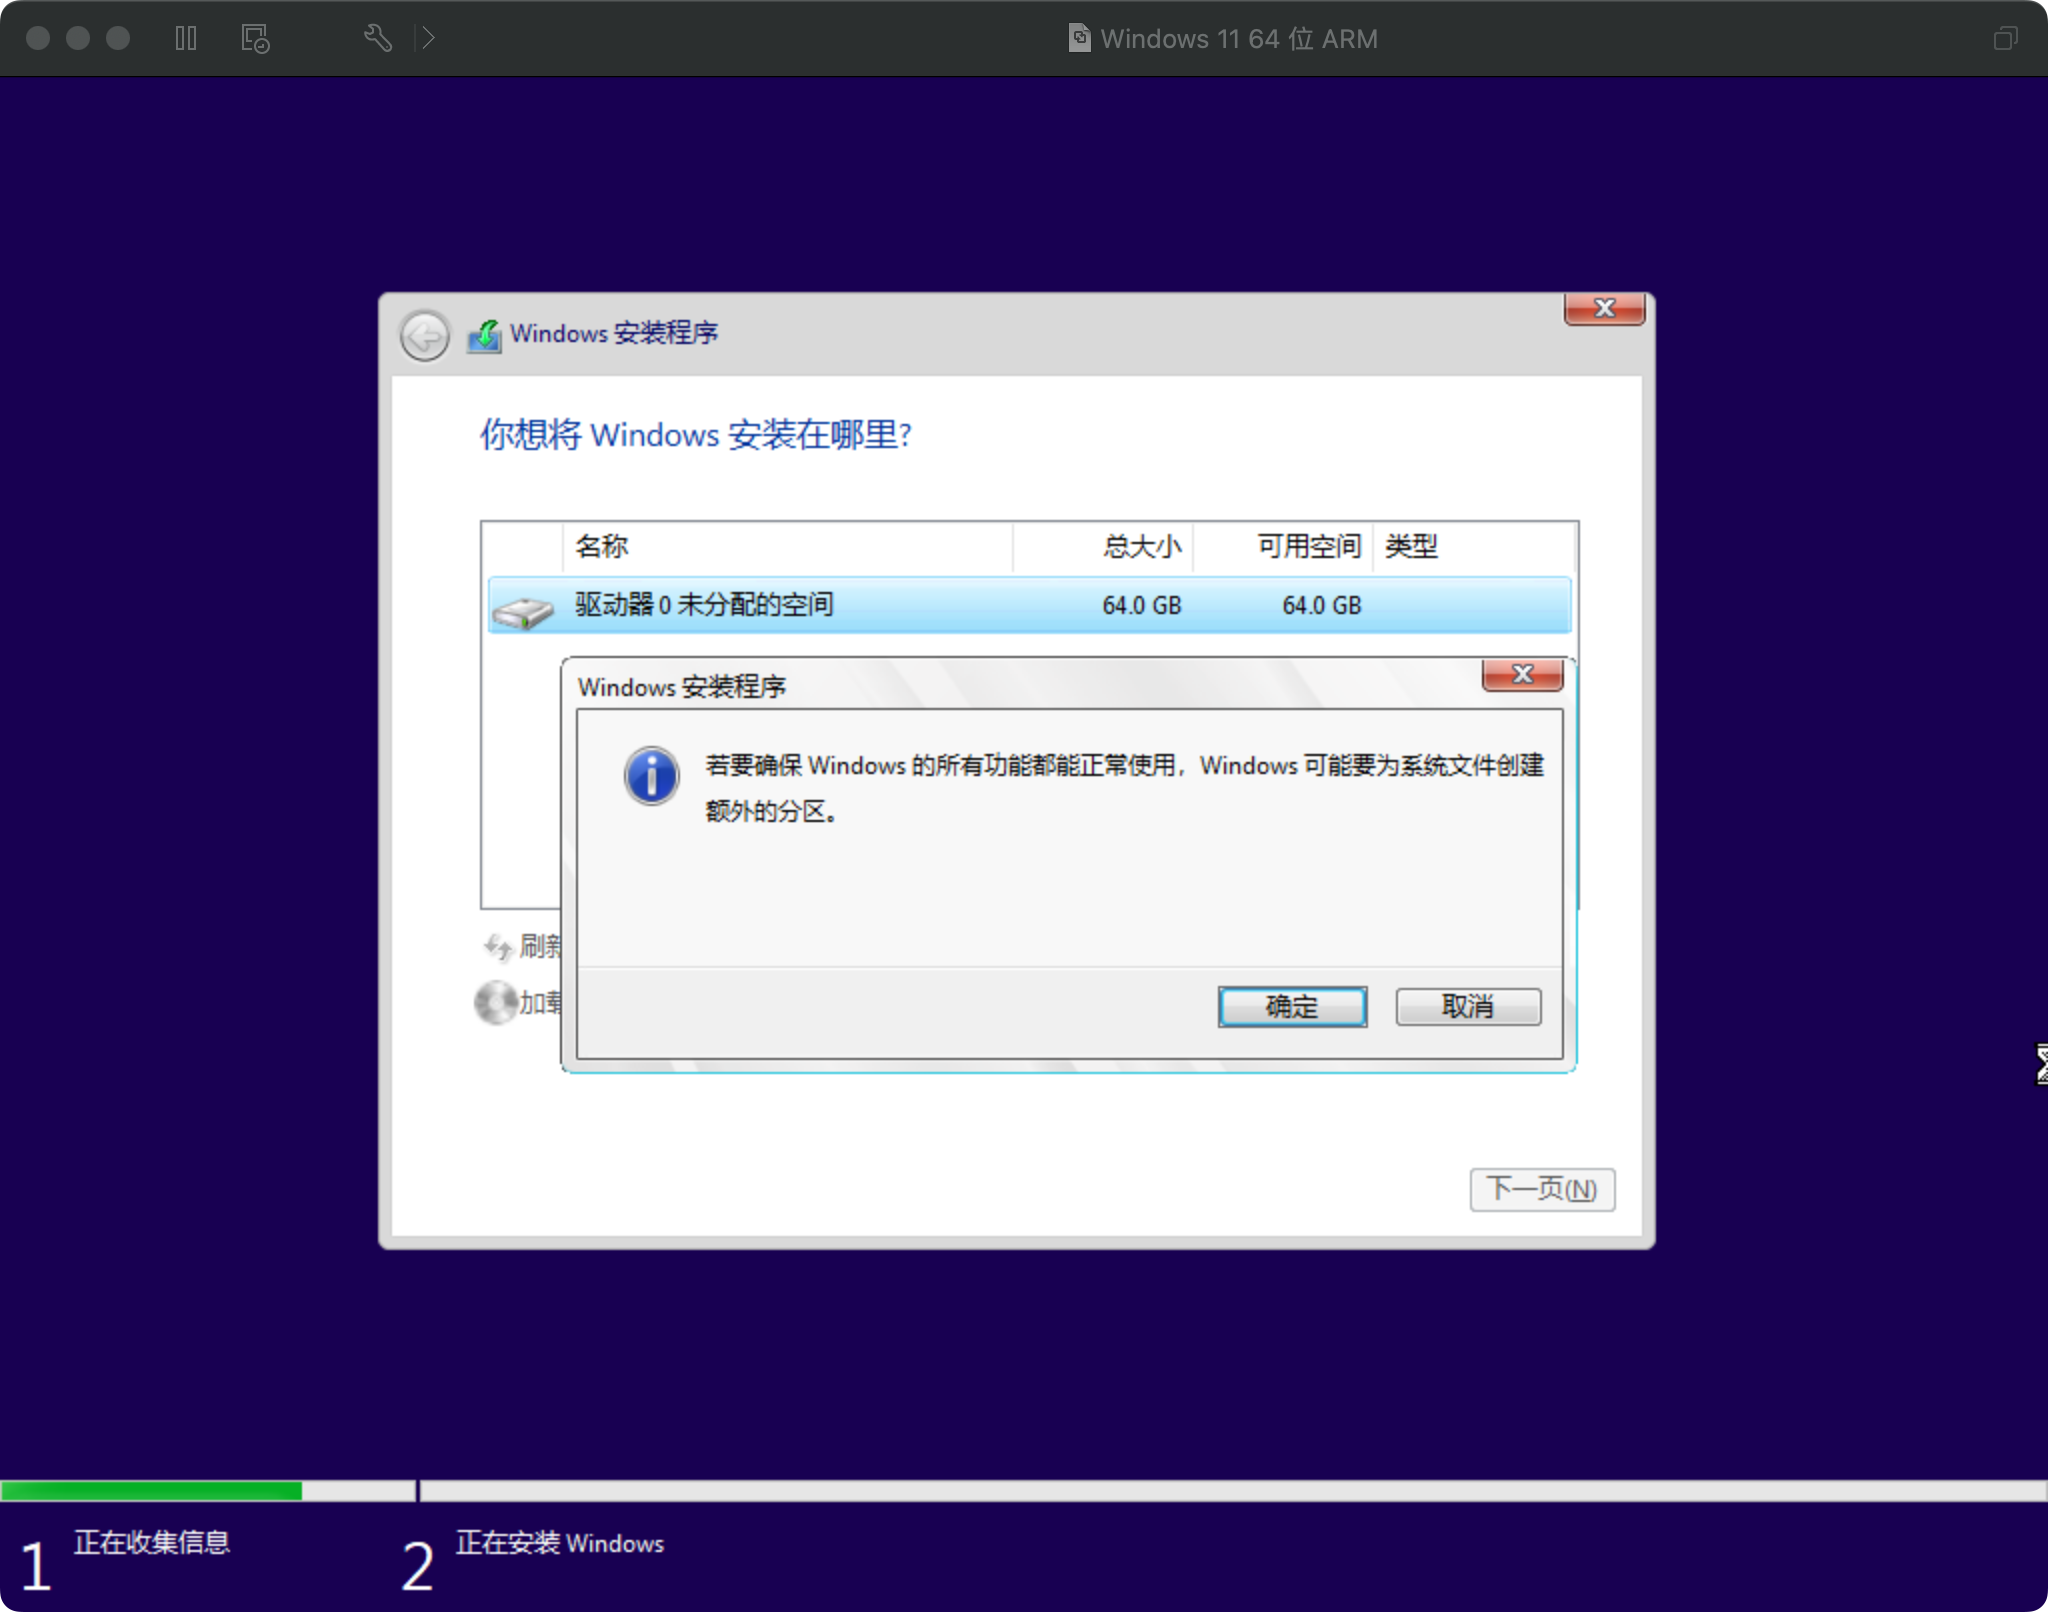Click the load driver disc icon
The width and height of the screenshot is (2048, 1612).
[496, 1002]
